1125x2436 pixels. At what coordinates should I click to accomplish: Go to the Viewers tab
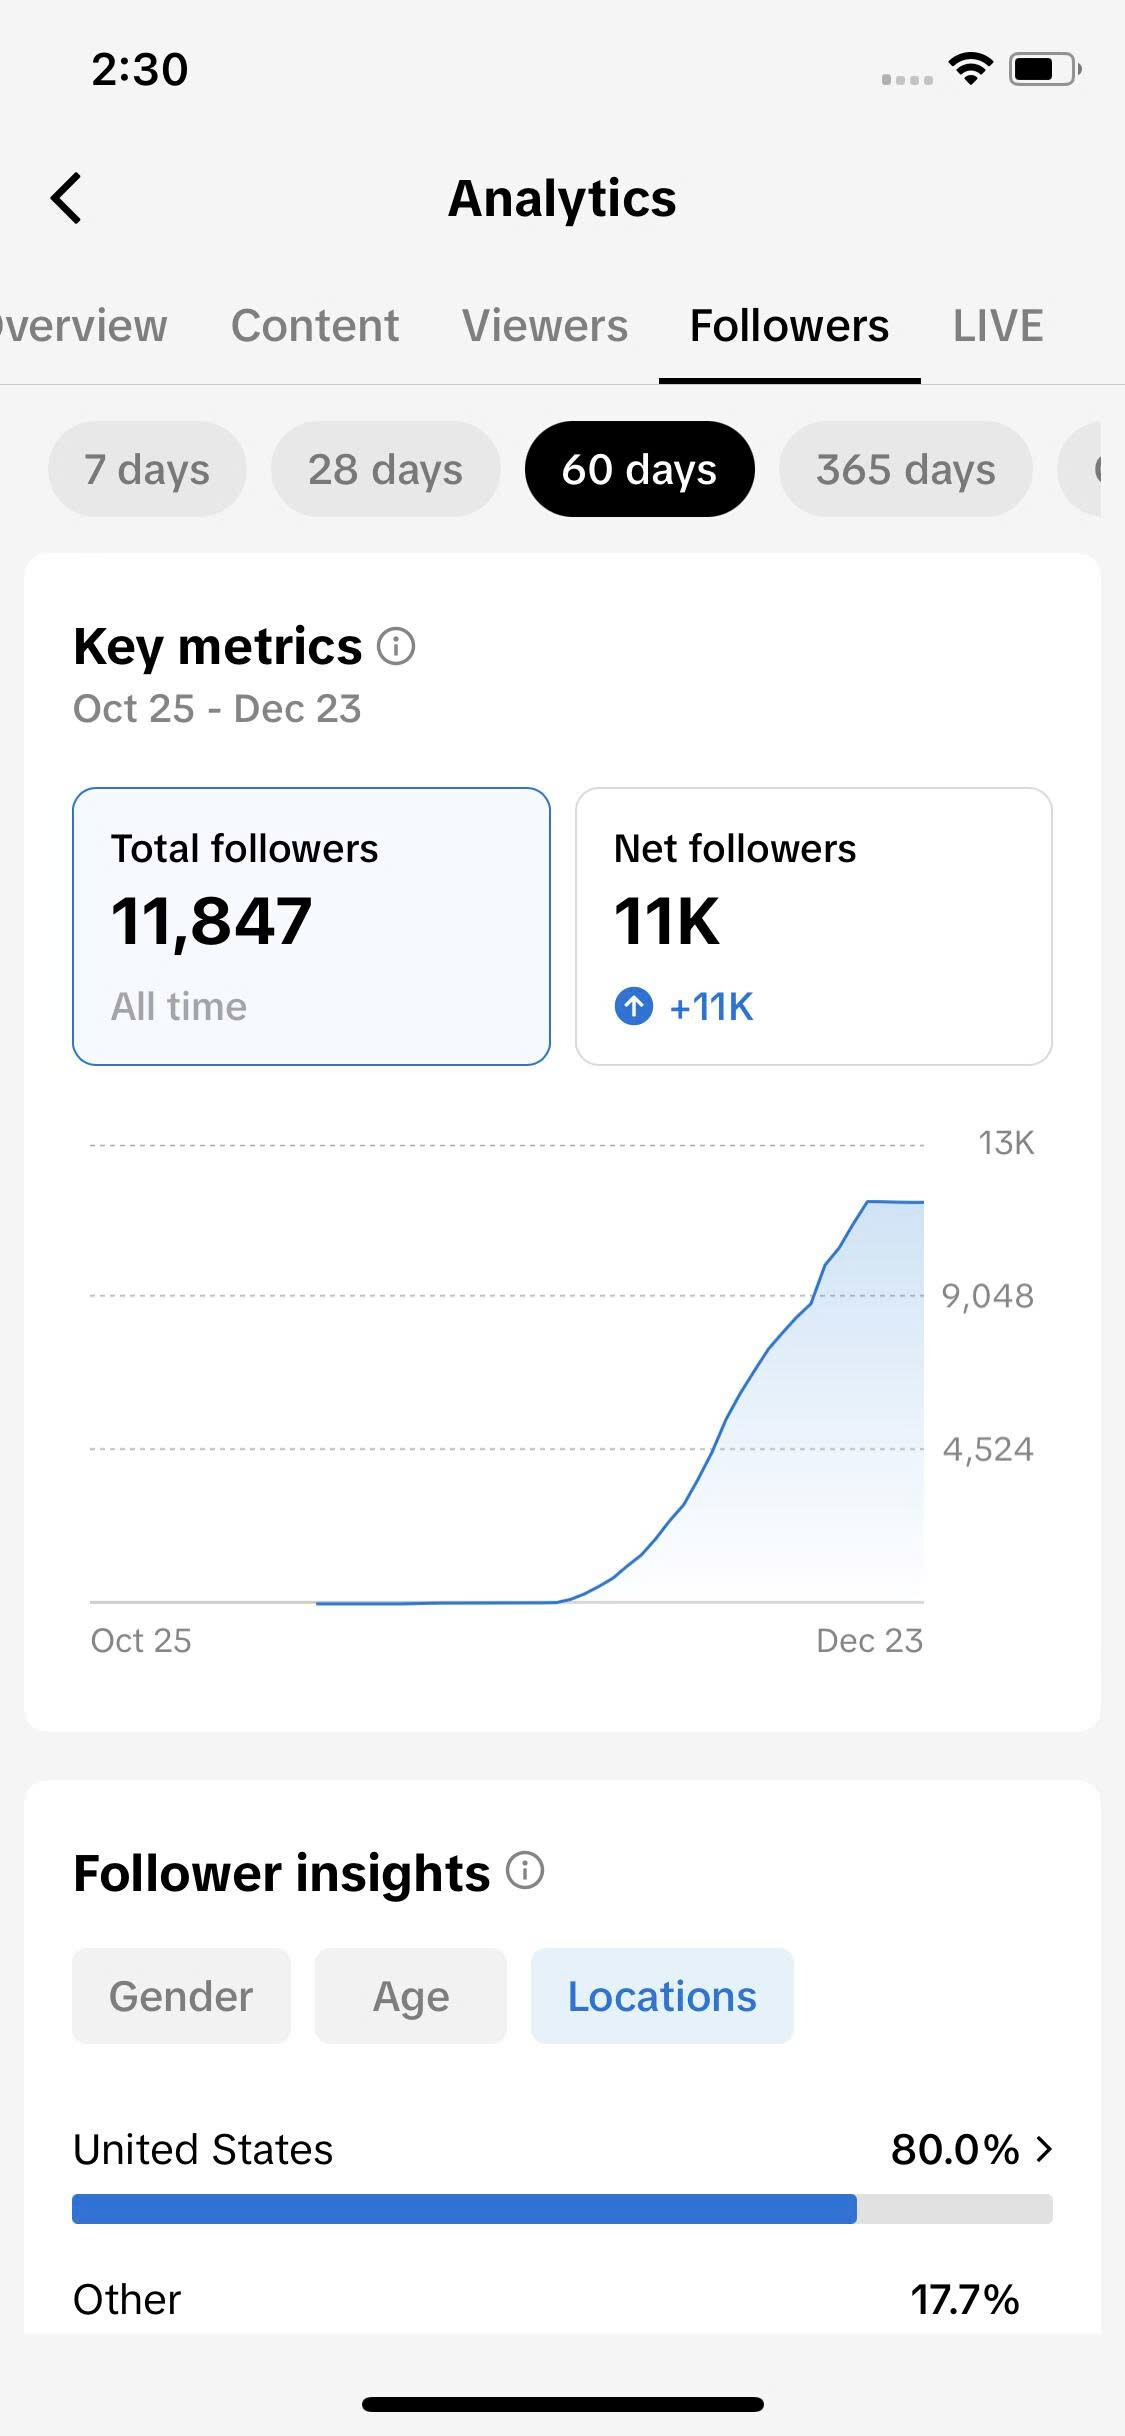[x=545, y=326]
